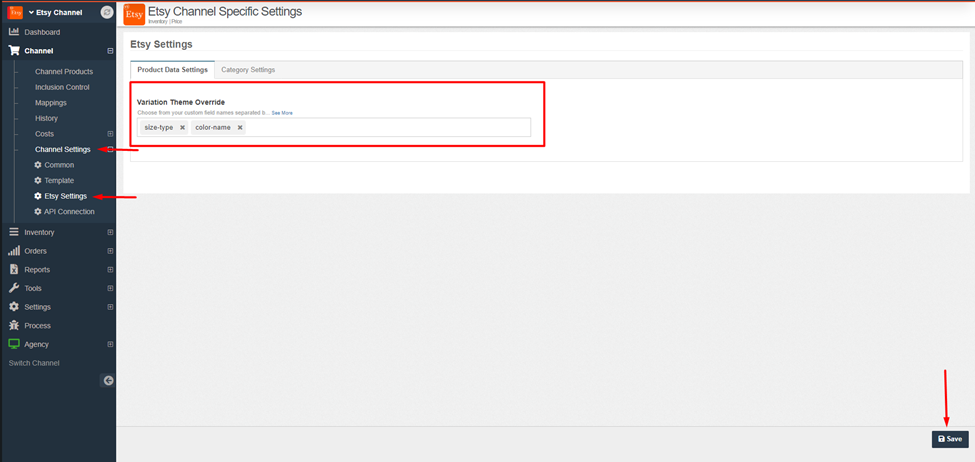Click the gear icon beside Etsy Settings
975x462 pixels.
38,196
